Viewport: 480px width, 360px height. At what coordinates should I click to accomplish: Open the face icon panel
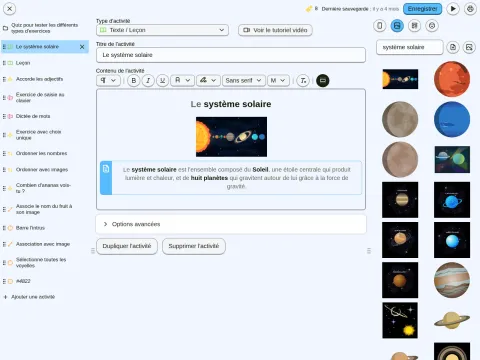[x=432, y=26]
